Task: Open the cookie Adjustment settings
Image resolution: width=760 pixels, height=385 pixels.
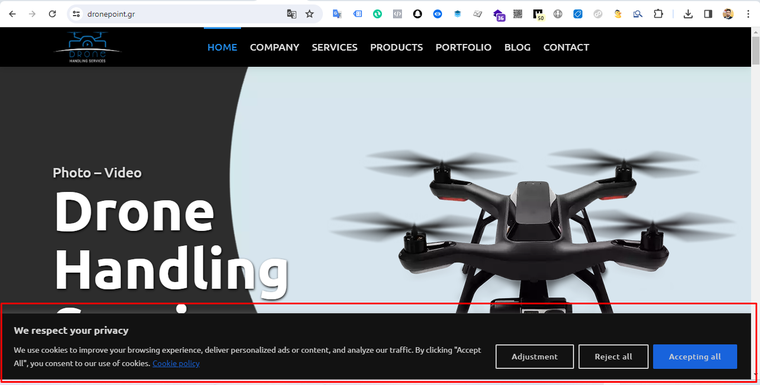Action: click(535, 356)
